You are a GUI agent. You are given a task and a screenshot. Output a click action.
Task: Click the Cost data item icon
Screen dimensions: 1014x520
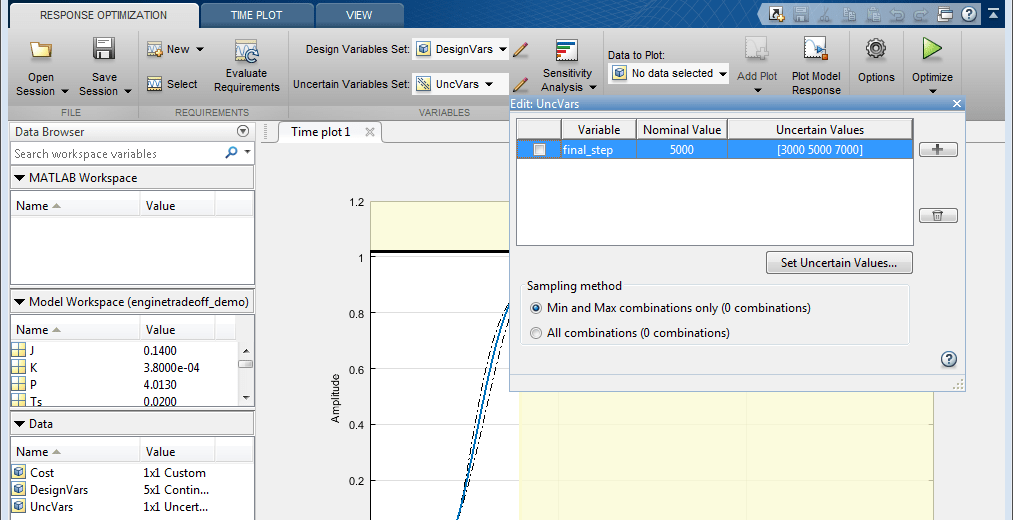19,473
